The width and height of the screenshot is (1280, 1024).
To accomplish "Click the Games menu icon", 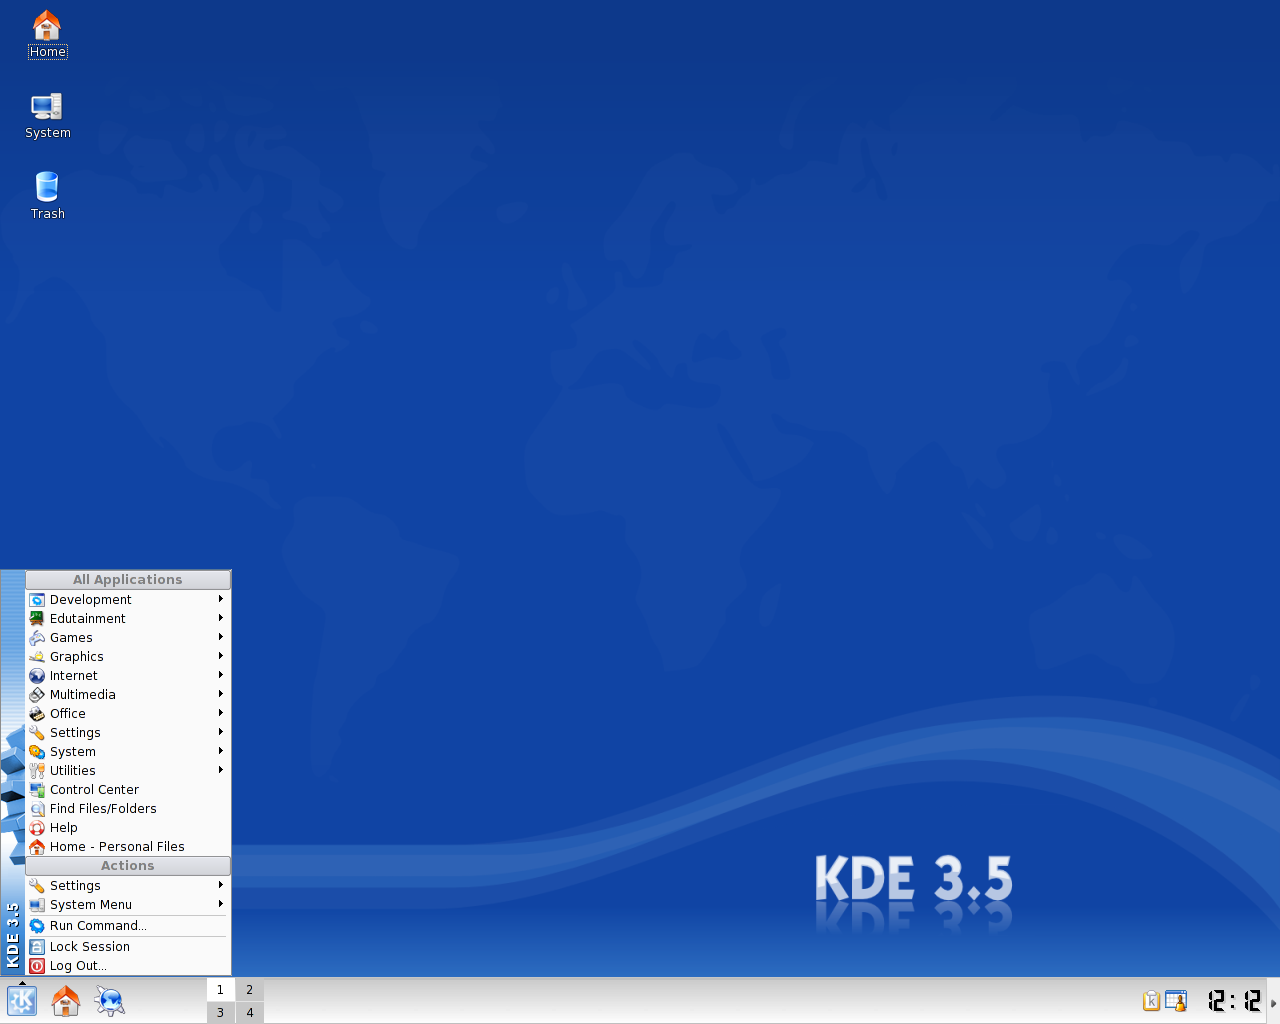I will tap(37, 638).
